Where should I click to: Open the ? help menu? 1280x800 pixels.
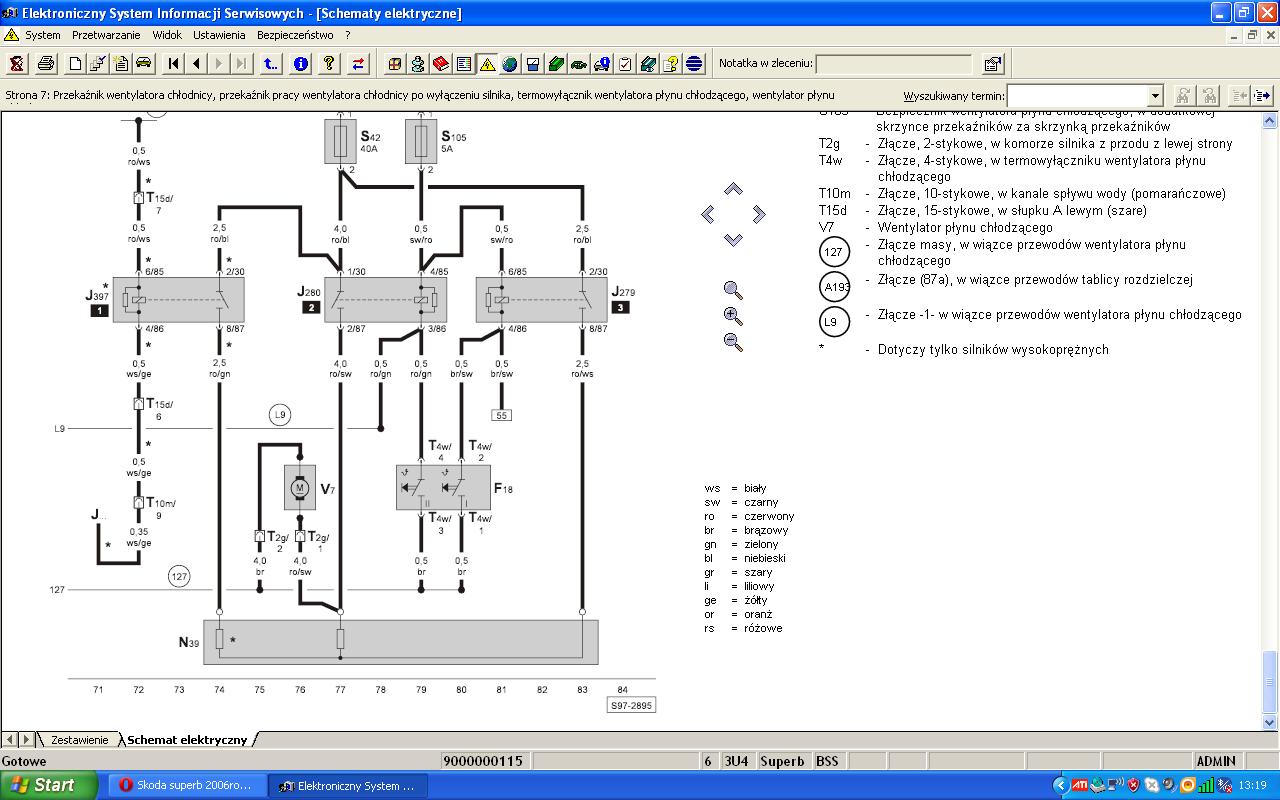tap(348, 35)
